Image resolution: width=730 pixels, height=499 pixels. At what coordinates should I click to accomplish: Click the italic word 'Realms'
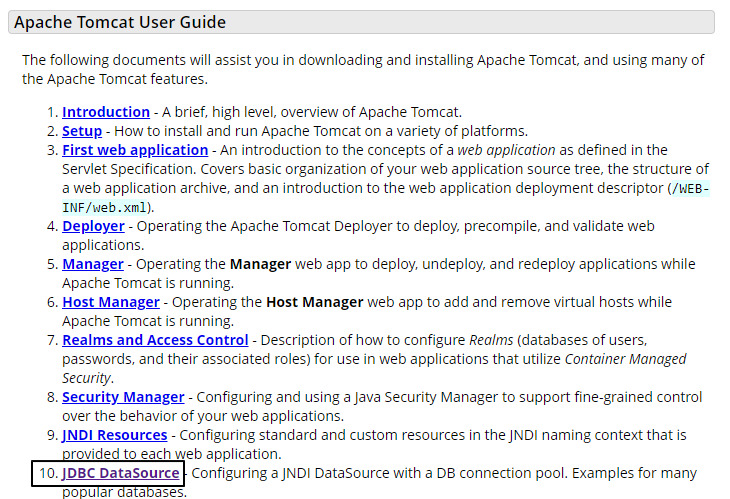point(491,340)
